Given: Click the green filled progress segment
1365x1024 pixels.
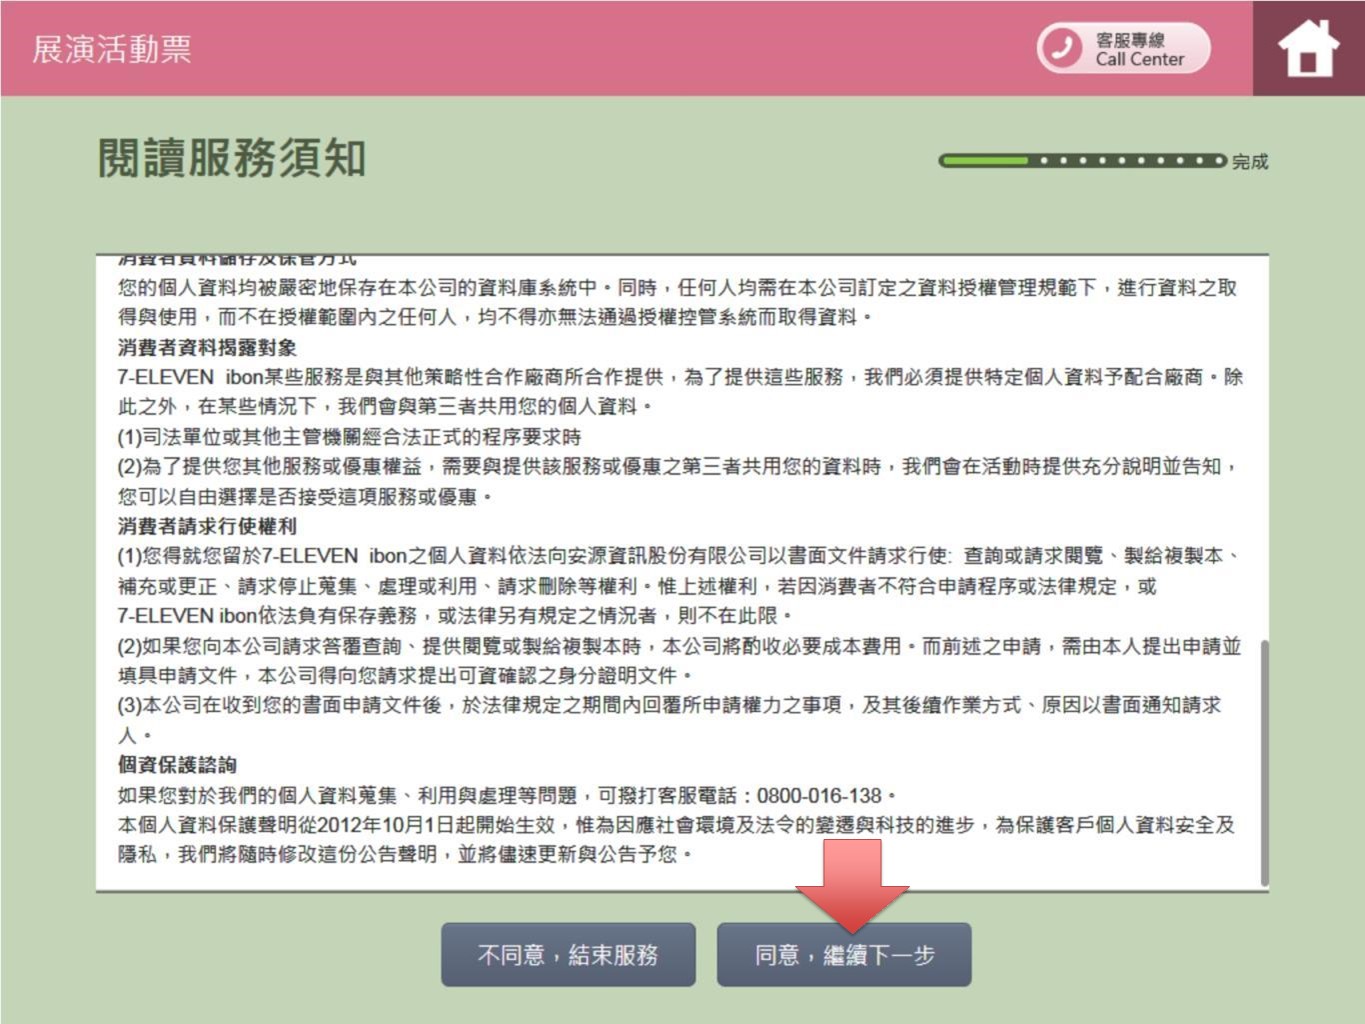Looking at the screenshot, I should tap(984, 160).
